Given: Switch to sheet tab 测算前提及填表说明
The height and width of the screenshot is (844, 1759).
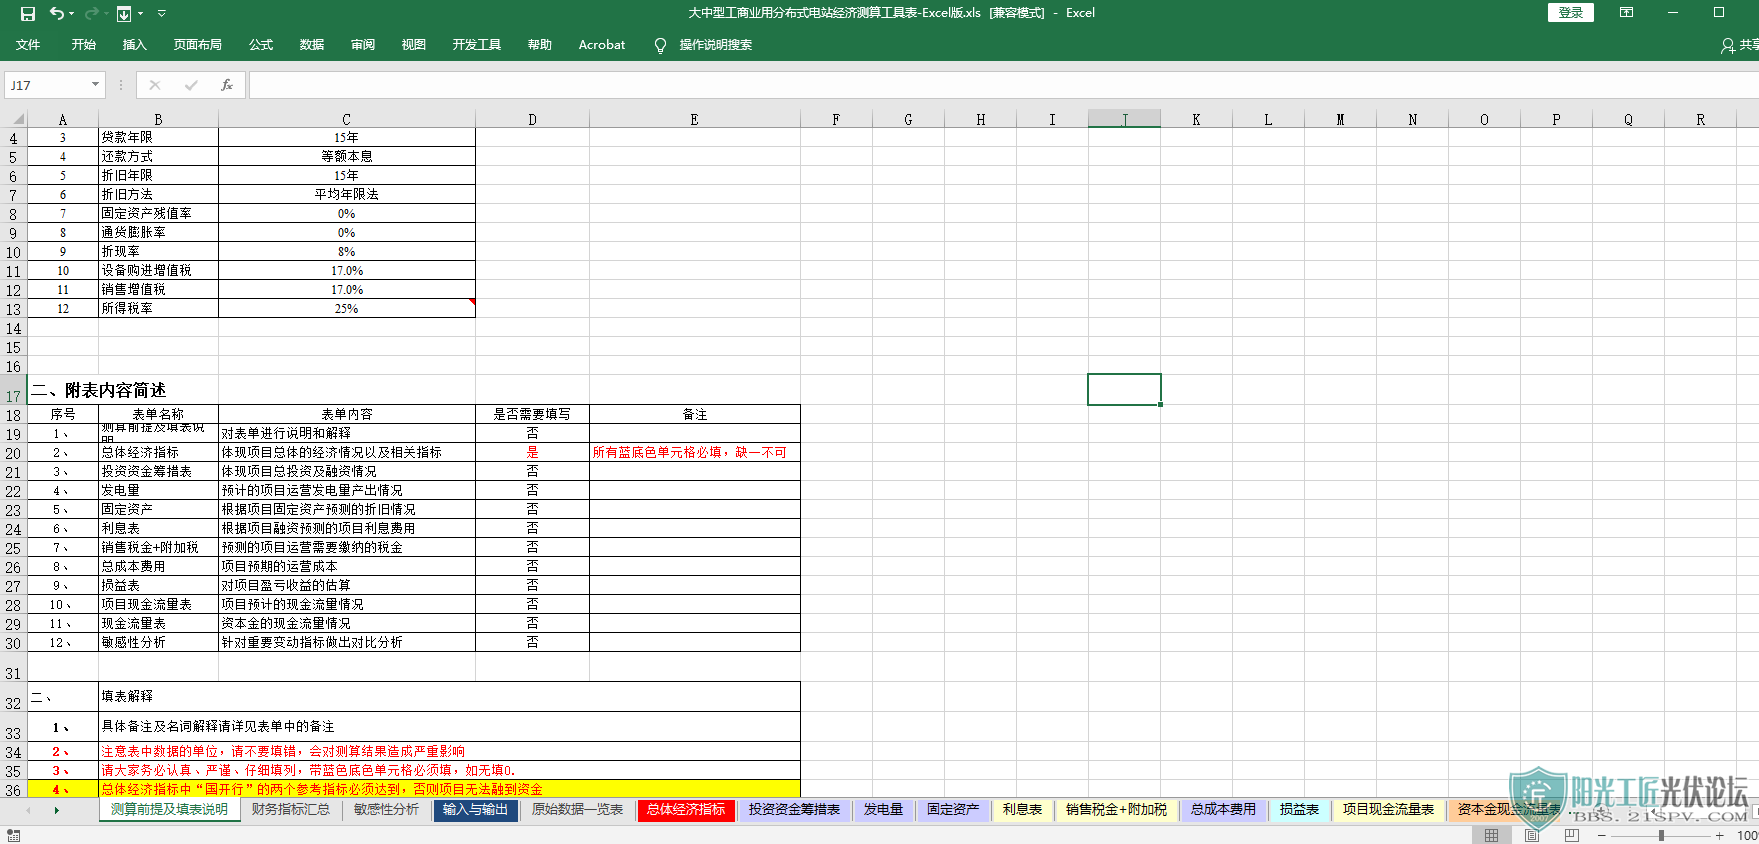Looking at the screenshot, I should [169, 810].
